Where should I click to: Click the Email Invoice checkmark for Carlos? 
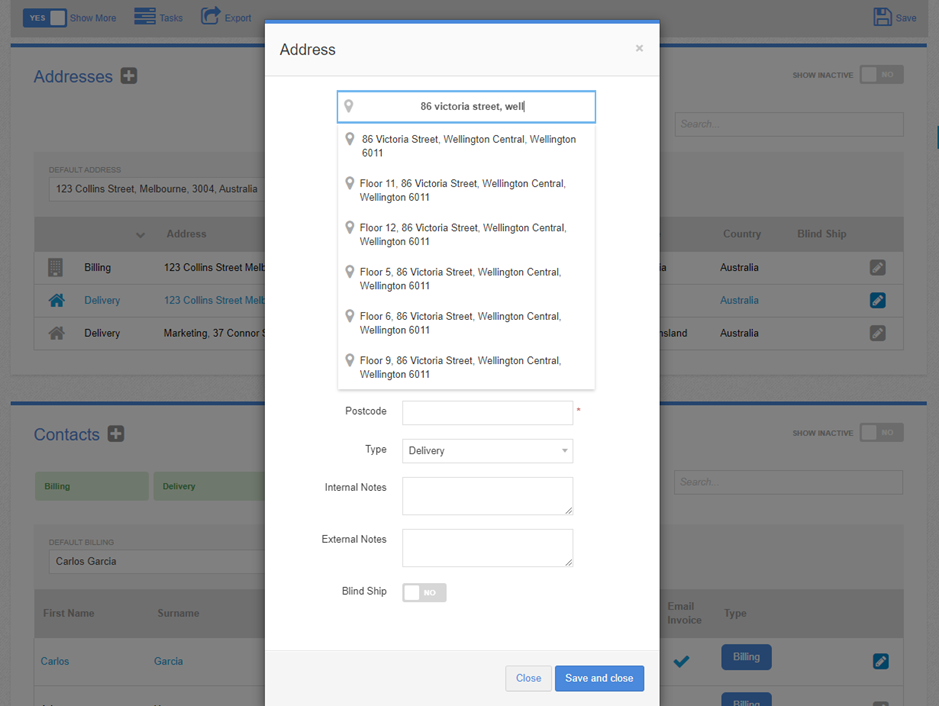coord(681,661)
